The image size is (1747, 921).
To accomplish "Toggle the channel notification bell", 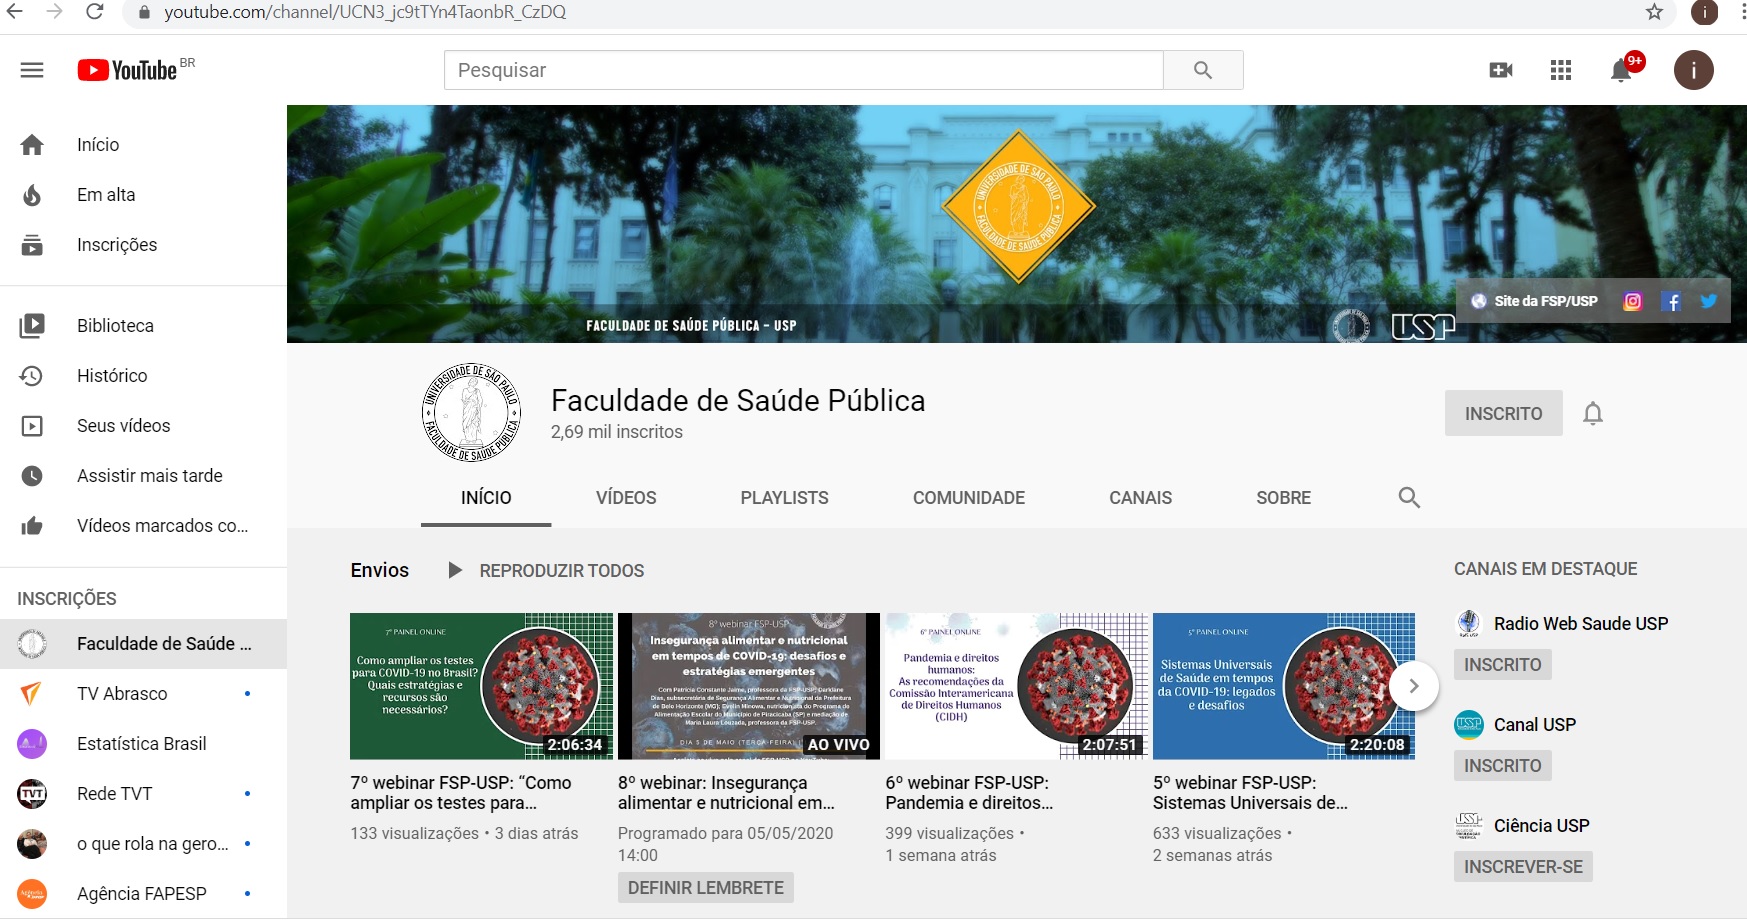I will click(x=1593, y=413).
